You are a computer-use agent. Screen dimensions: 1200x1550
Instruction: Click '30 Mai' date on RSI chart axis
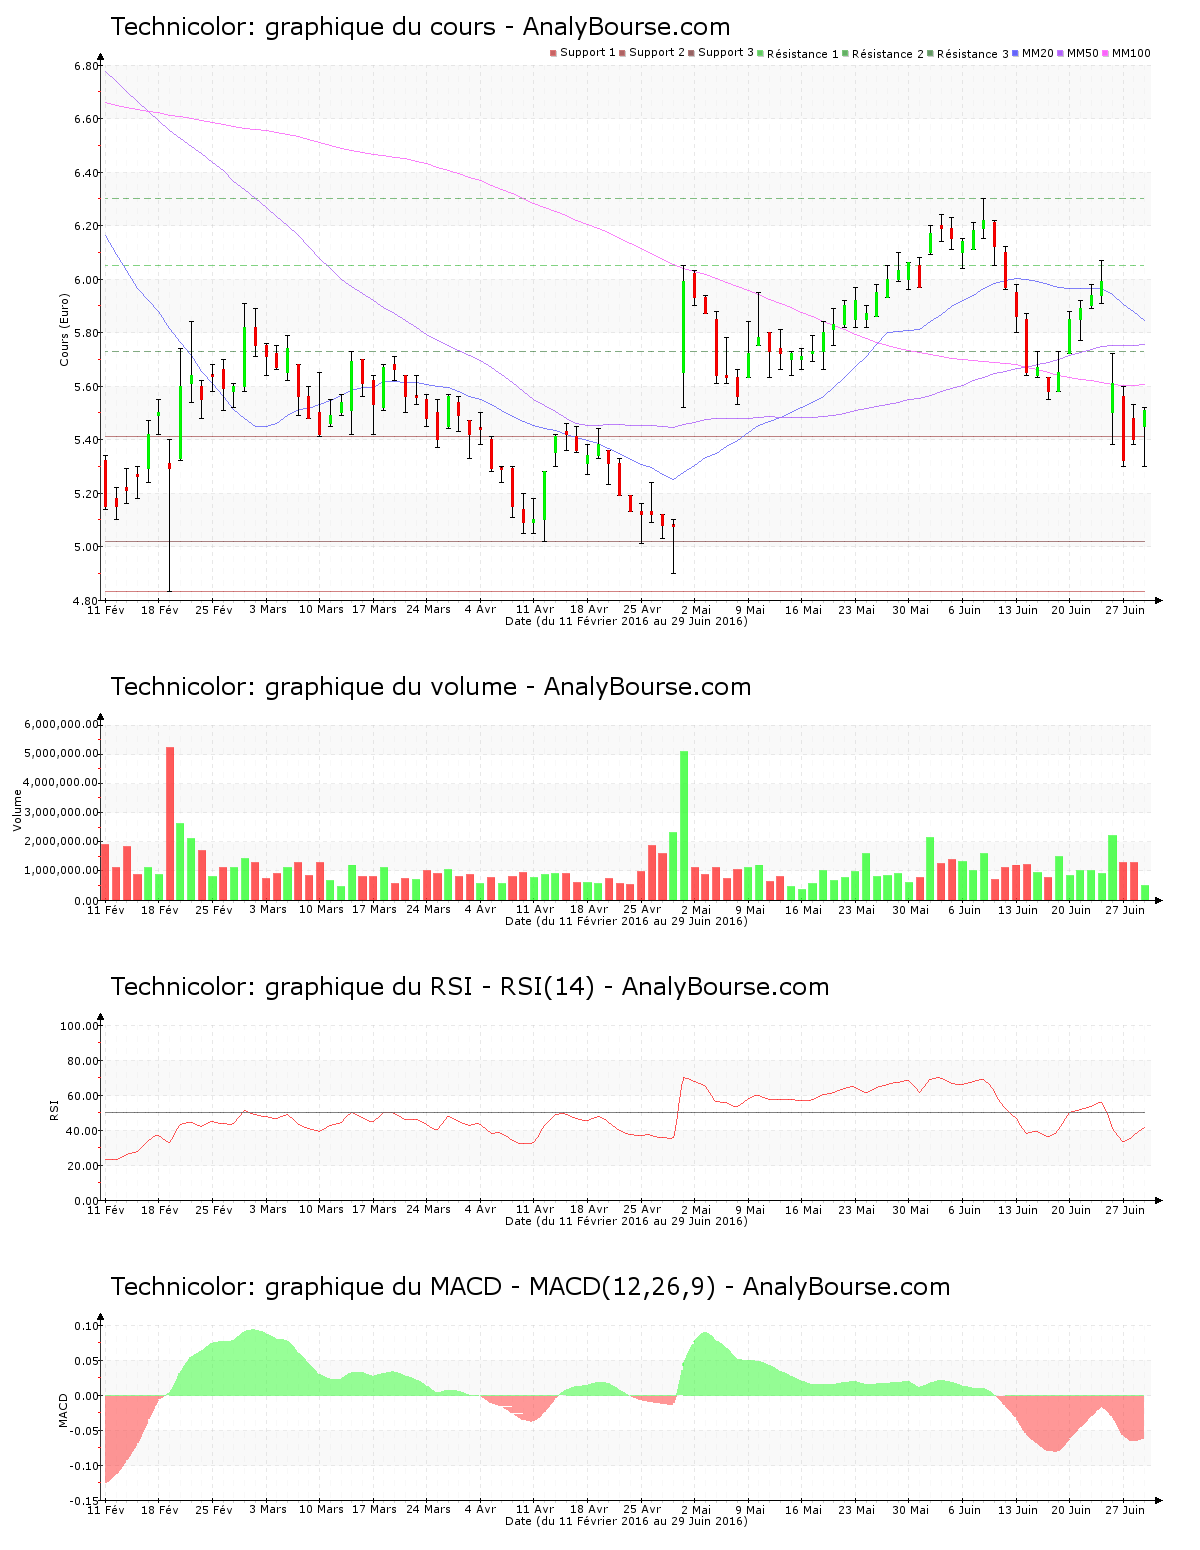(911, 1209)
